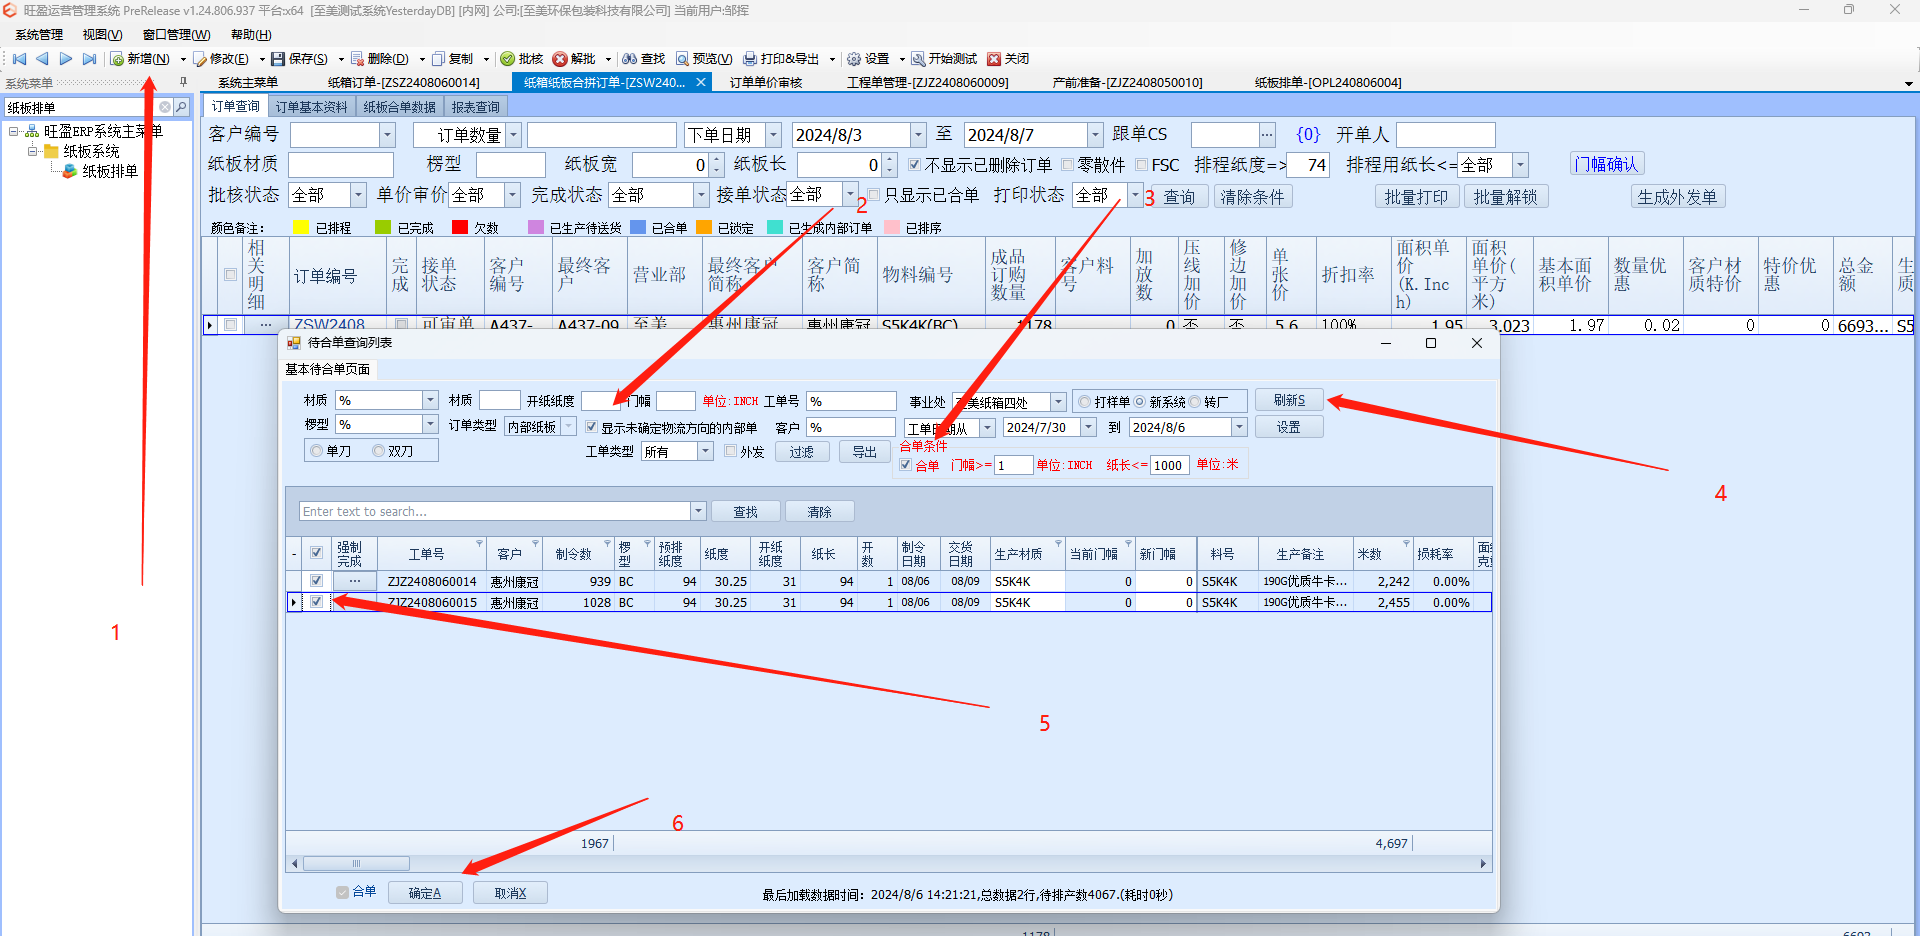This screenshot has height=936, width=1920.
Task: Clear the 纸板排单 menu filter text
Action: point(165,107)
